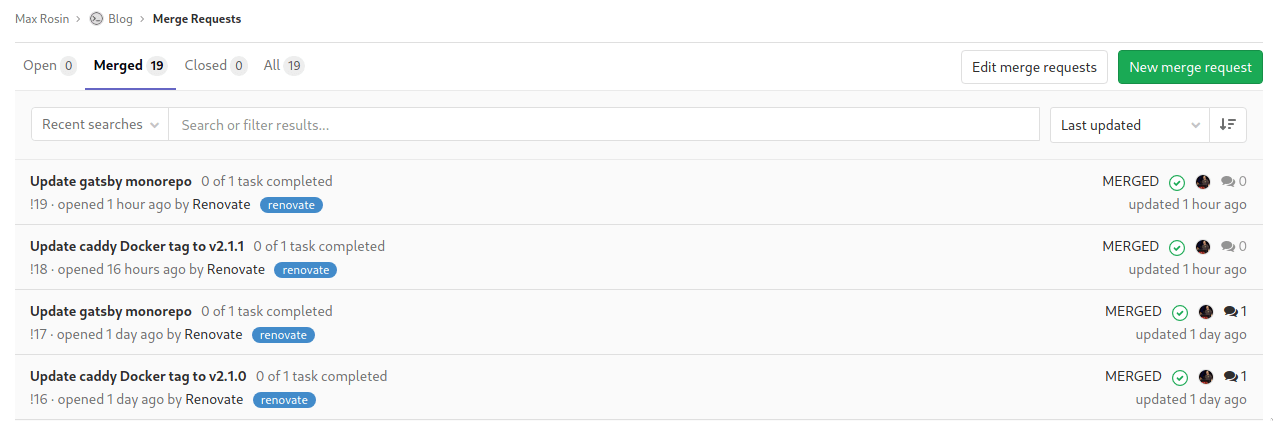The height and width of the screenshot is (421, 1273).
Task: Click assignee avatar on merge request !18
Action: point(1203,246)
